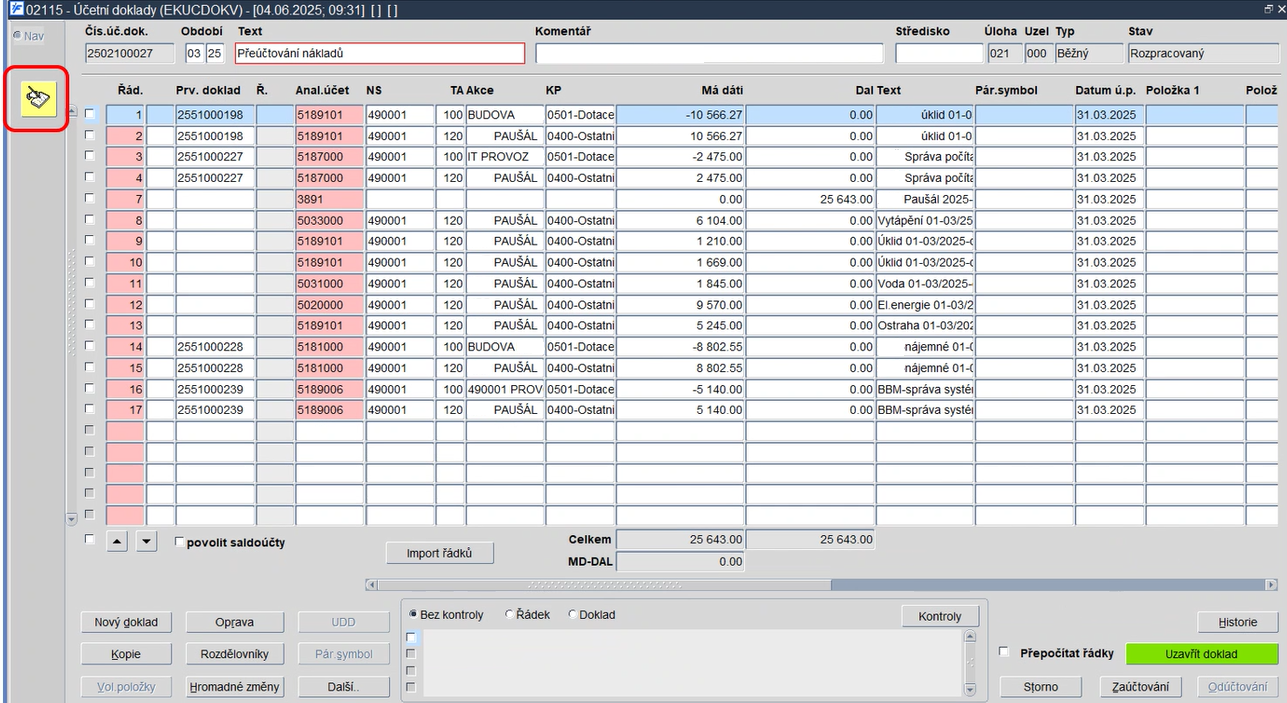Click into the Komentář field

(710, 53)
